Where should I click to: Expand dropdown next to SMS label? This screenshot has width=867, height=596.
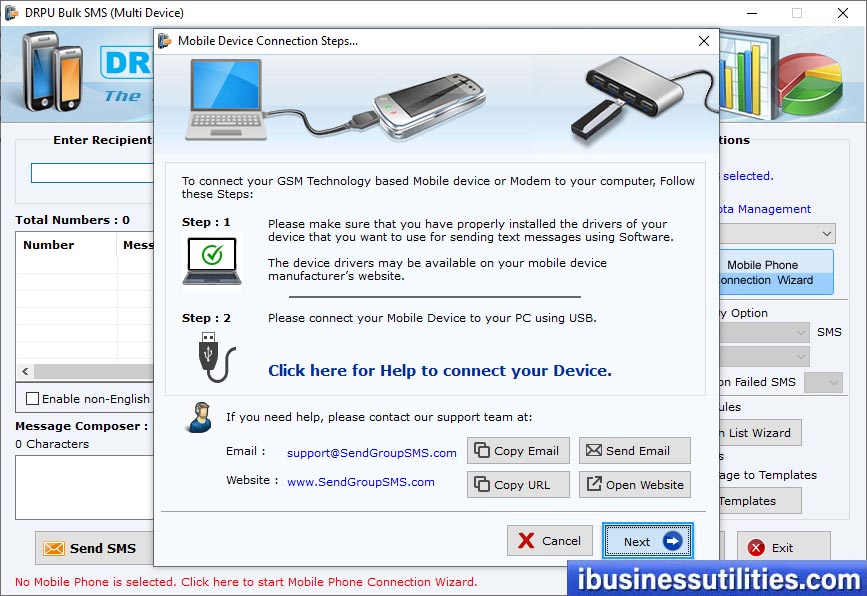click(x=800, y=332)
